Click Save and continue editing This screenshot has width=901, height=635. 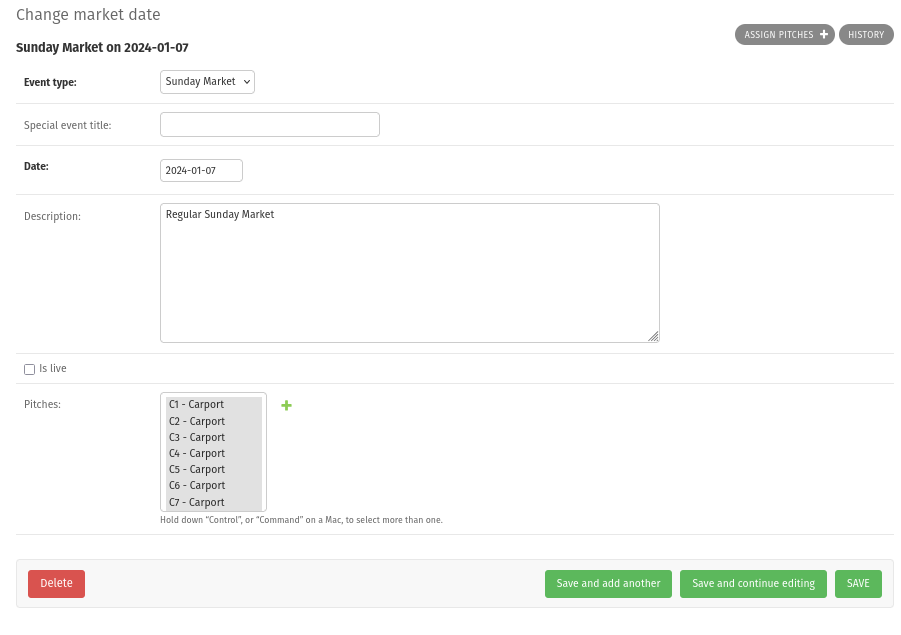(x=753, y=584)
